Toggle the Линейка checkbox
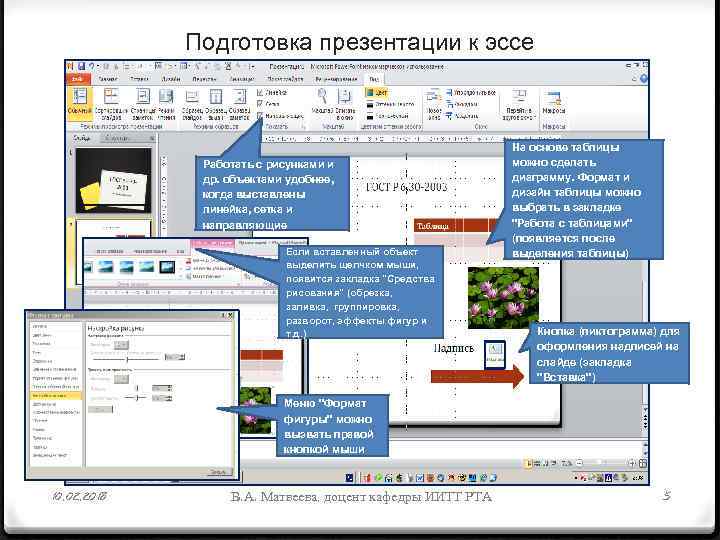Screen dimensions: 720x540 pos(260,92)
